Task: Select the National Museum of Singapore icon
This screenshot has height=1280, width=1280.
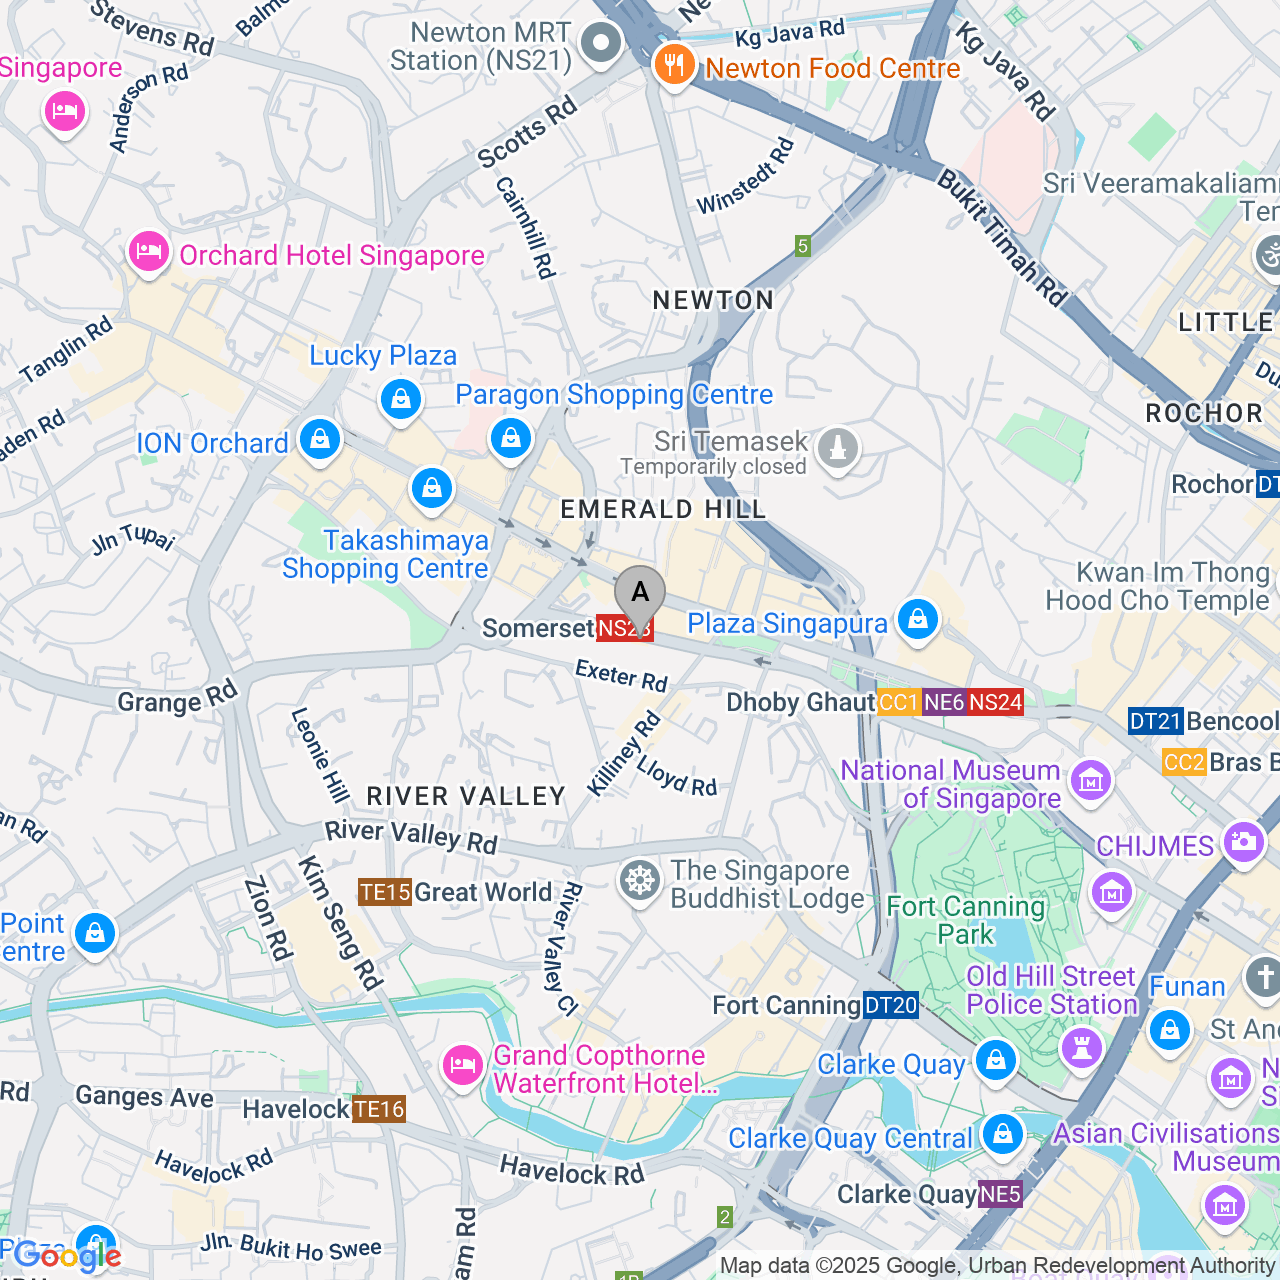Action: (x=1091, y=781)
